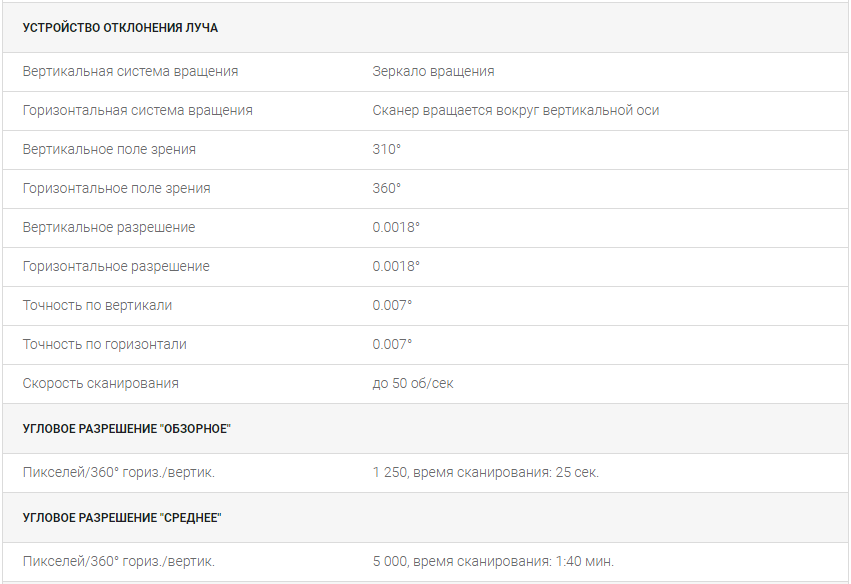Screen dimensions: 851x584
Task: Click the 'Вертикальное разрешение' label
Action: click(109, 228)
